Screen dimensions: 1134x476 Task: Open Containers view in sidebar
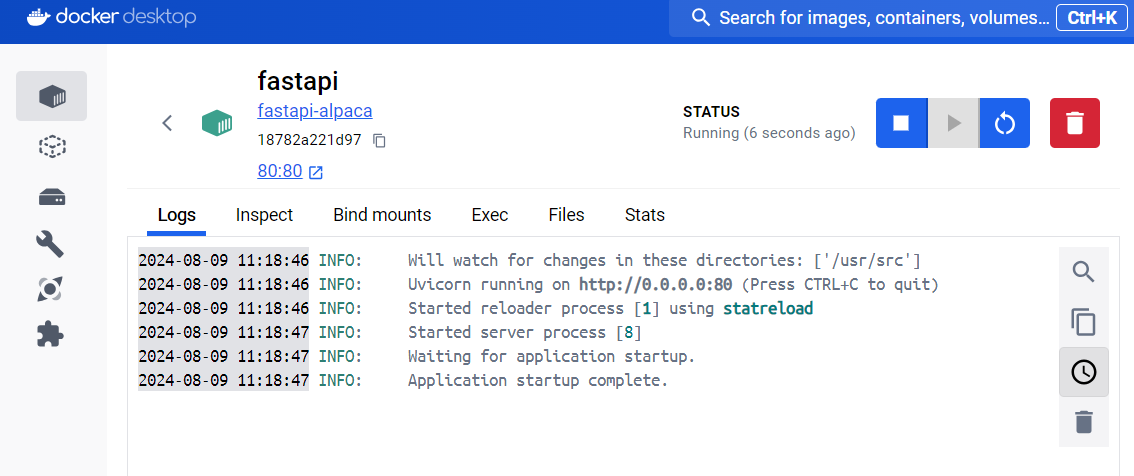pyautogui.click(x=51, y=96)
